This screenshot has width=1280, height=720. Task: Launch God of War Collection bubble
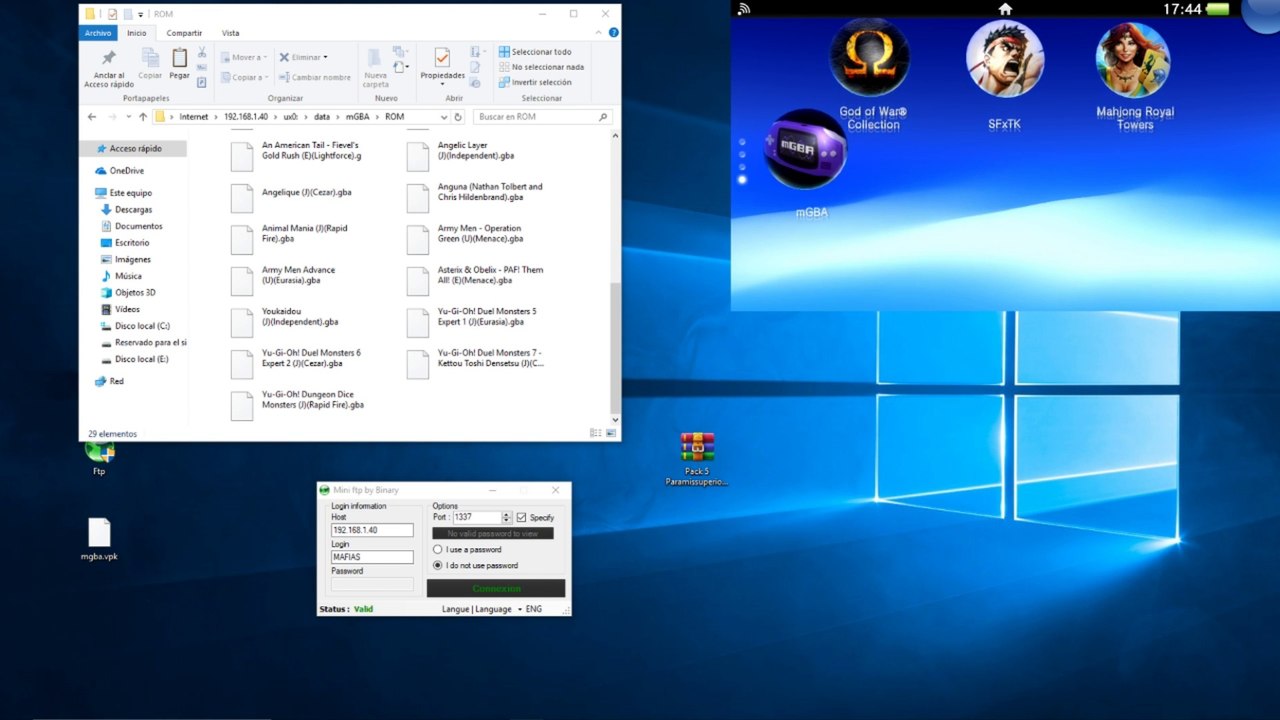pos(870,58)
